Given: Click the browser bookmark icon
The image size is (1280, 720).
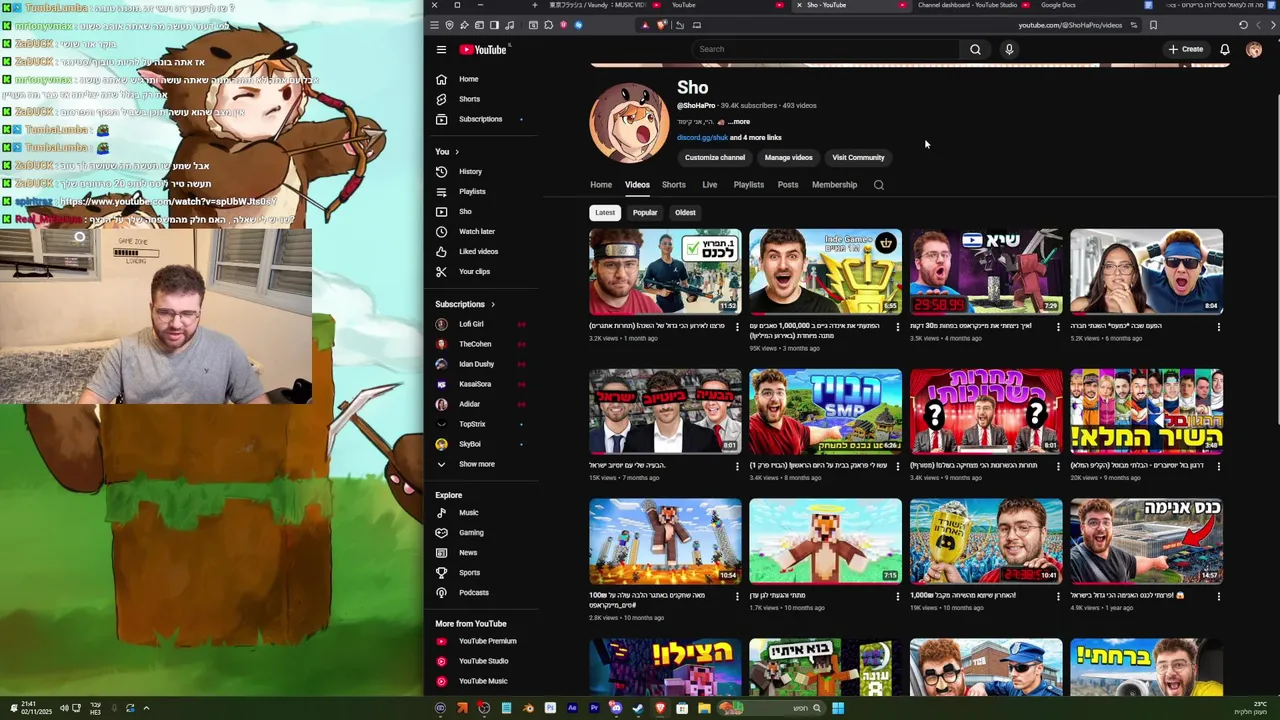Looking at the screenshot, I should pyautogui.click(x=1153, y=25).
